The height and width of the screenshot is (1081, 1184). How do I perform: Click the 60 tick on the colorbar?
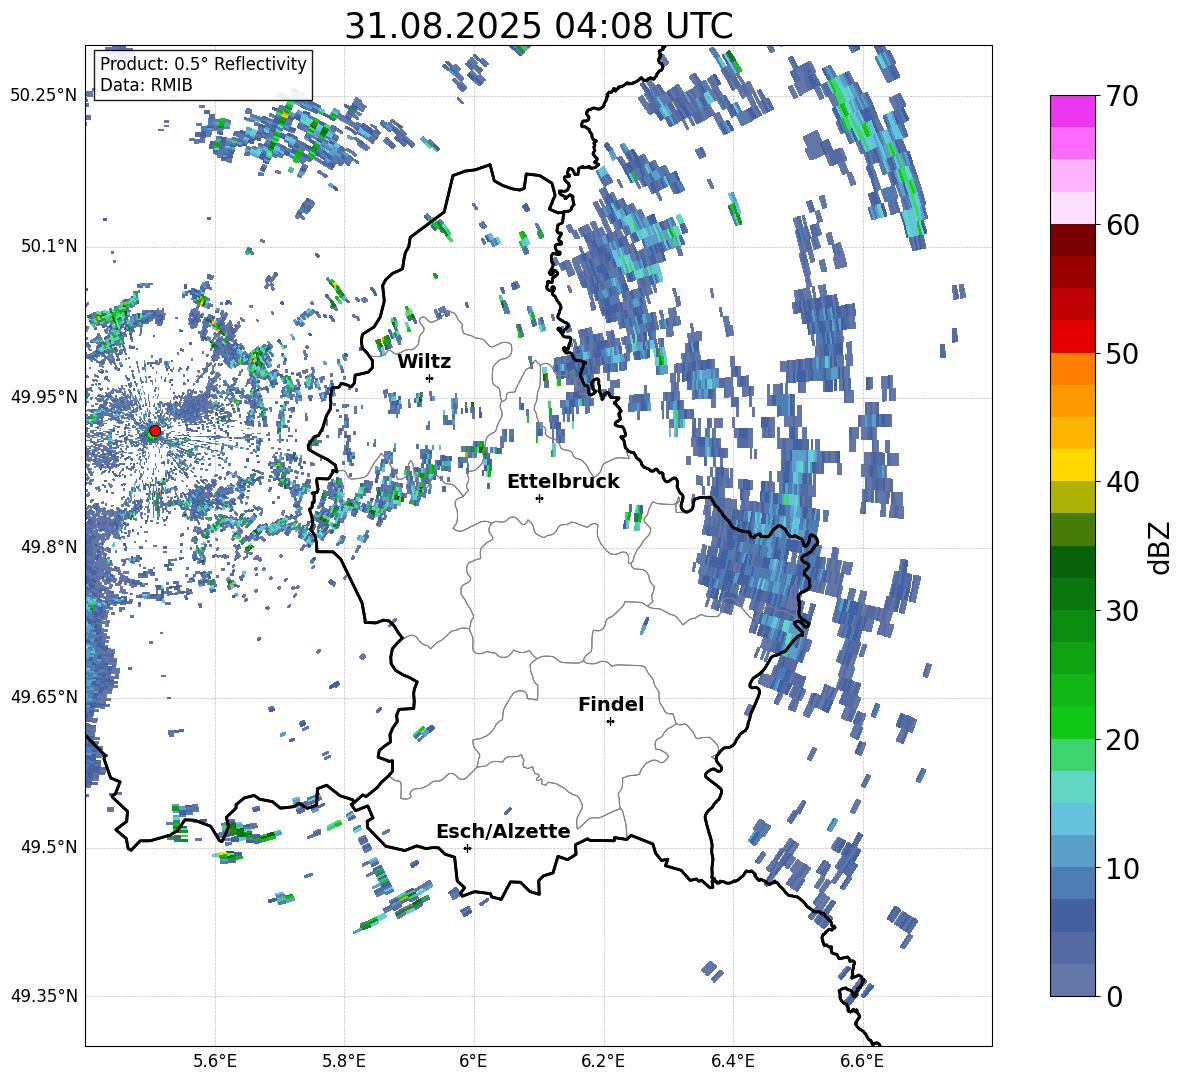click(x=1121, y=225)
